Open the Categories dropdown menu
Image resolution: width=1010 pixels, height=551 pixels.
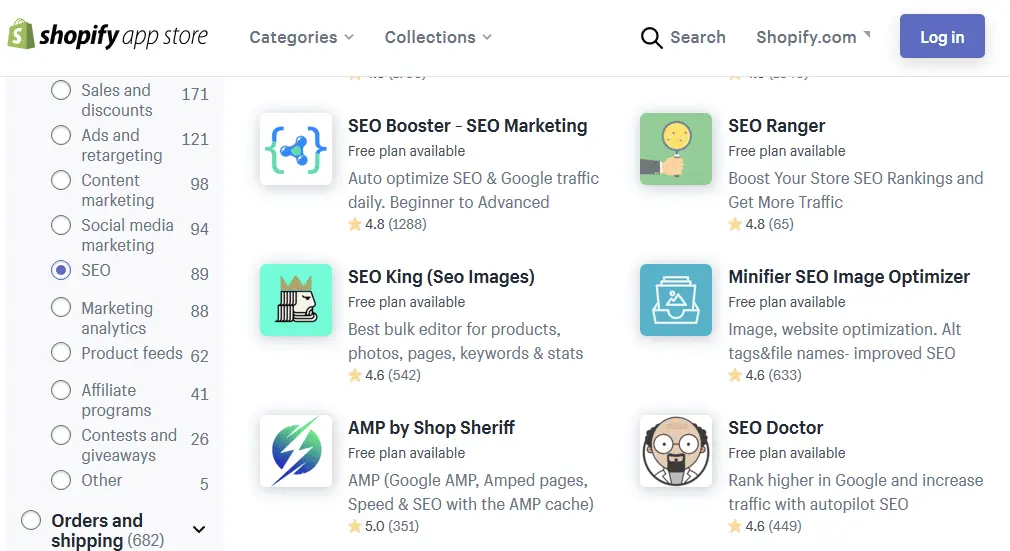[301, 37]
